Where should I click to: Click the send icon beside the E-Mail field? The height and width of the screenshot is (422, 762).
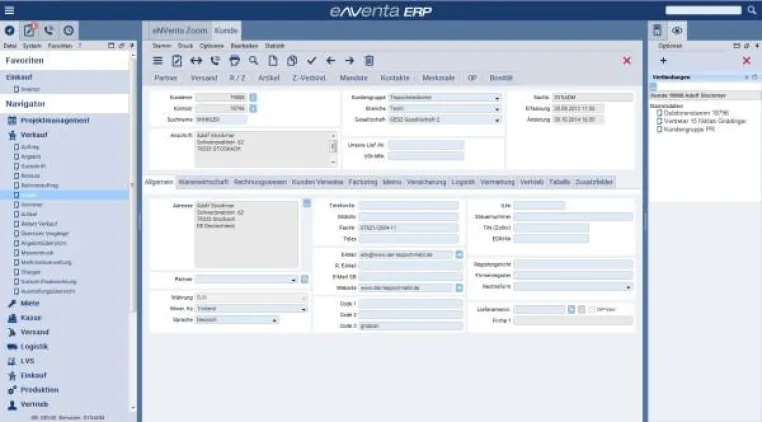(459, 254)
